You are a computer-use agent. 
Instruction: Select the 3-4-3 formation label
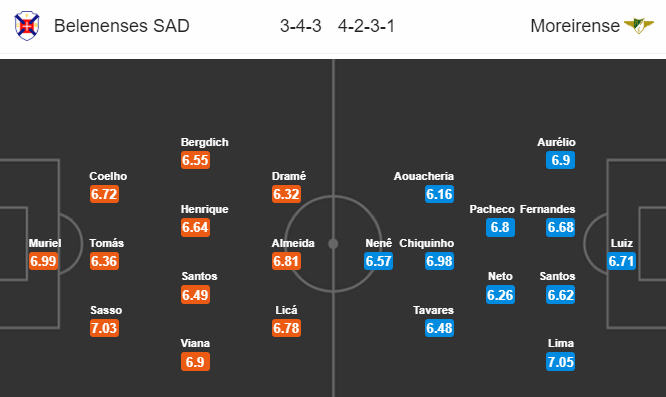(x=301, y=26)
